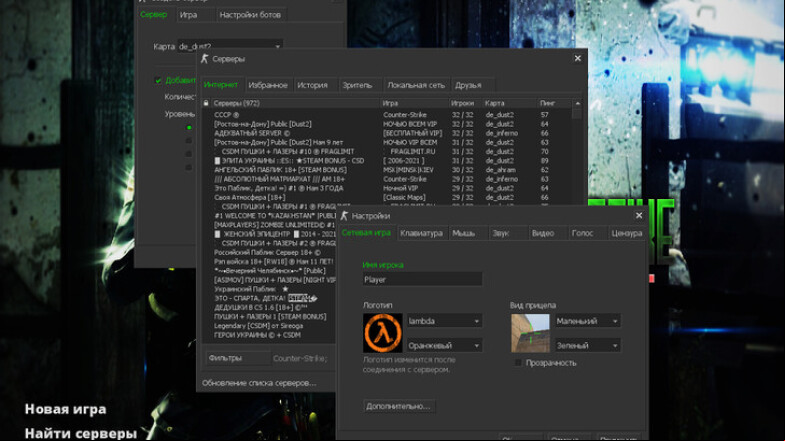Select [Ростов-на-Дону] Public [Dust2] Нам 9 лет server
The width and height of the screenshot is (785, 441).
coord(385,142)
